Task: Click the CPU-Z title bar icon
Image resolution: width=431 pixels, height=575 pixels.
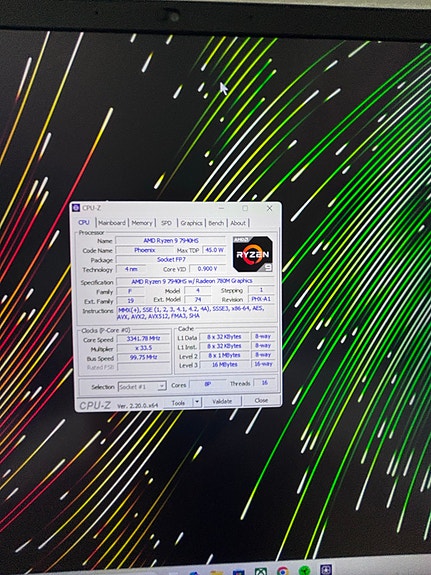Action: click(76, 208)
